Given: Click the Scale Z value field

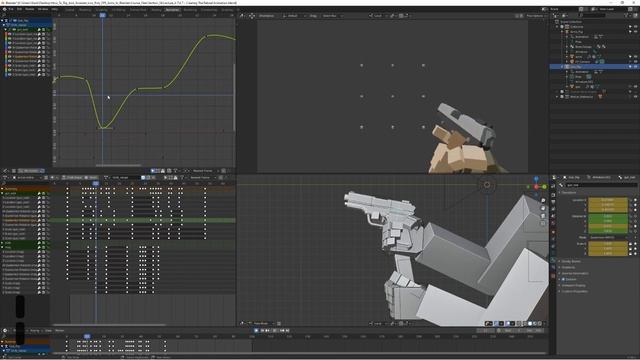Looking at the screenshot, I should 608,253.
